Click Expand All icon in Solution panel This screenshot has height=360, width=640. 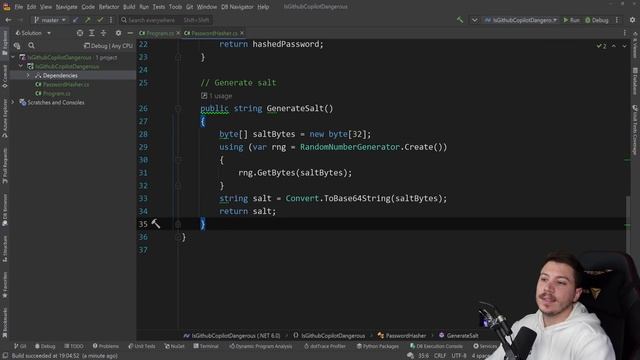[92, 33]
